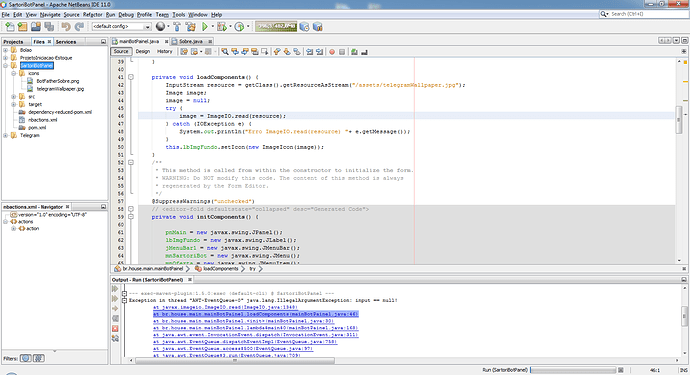
Task: Click Stop Macro Recording editor icon
Action: coord(342,52)
